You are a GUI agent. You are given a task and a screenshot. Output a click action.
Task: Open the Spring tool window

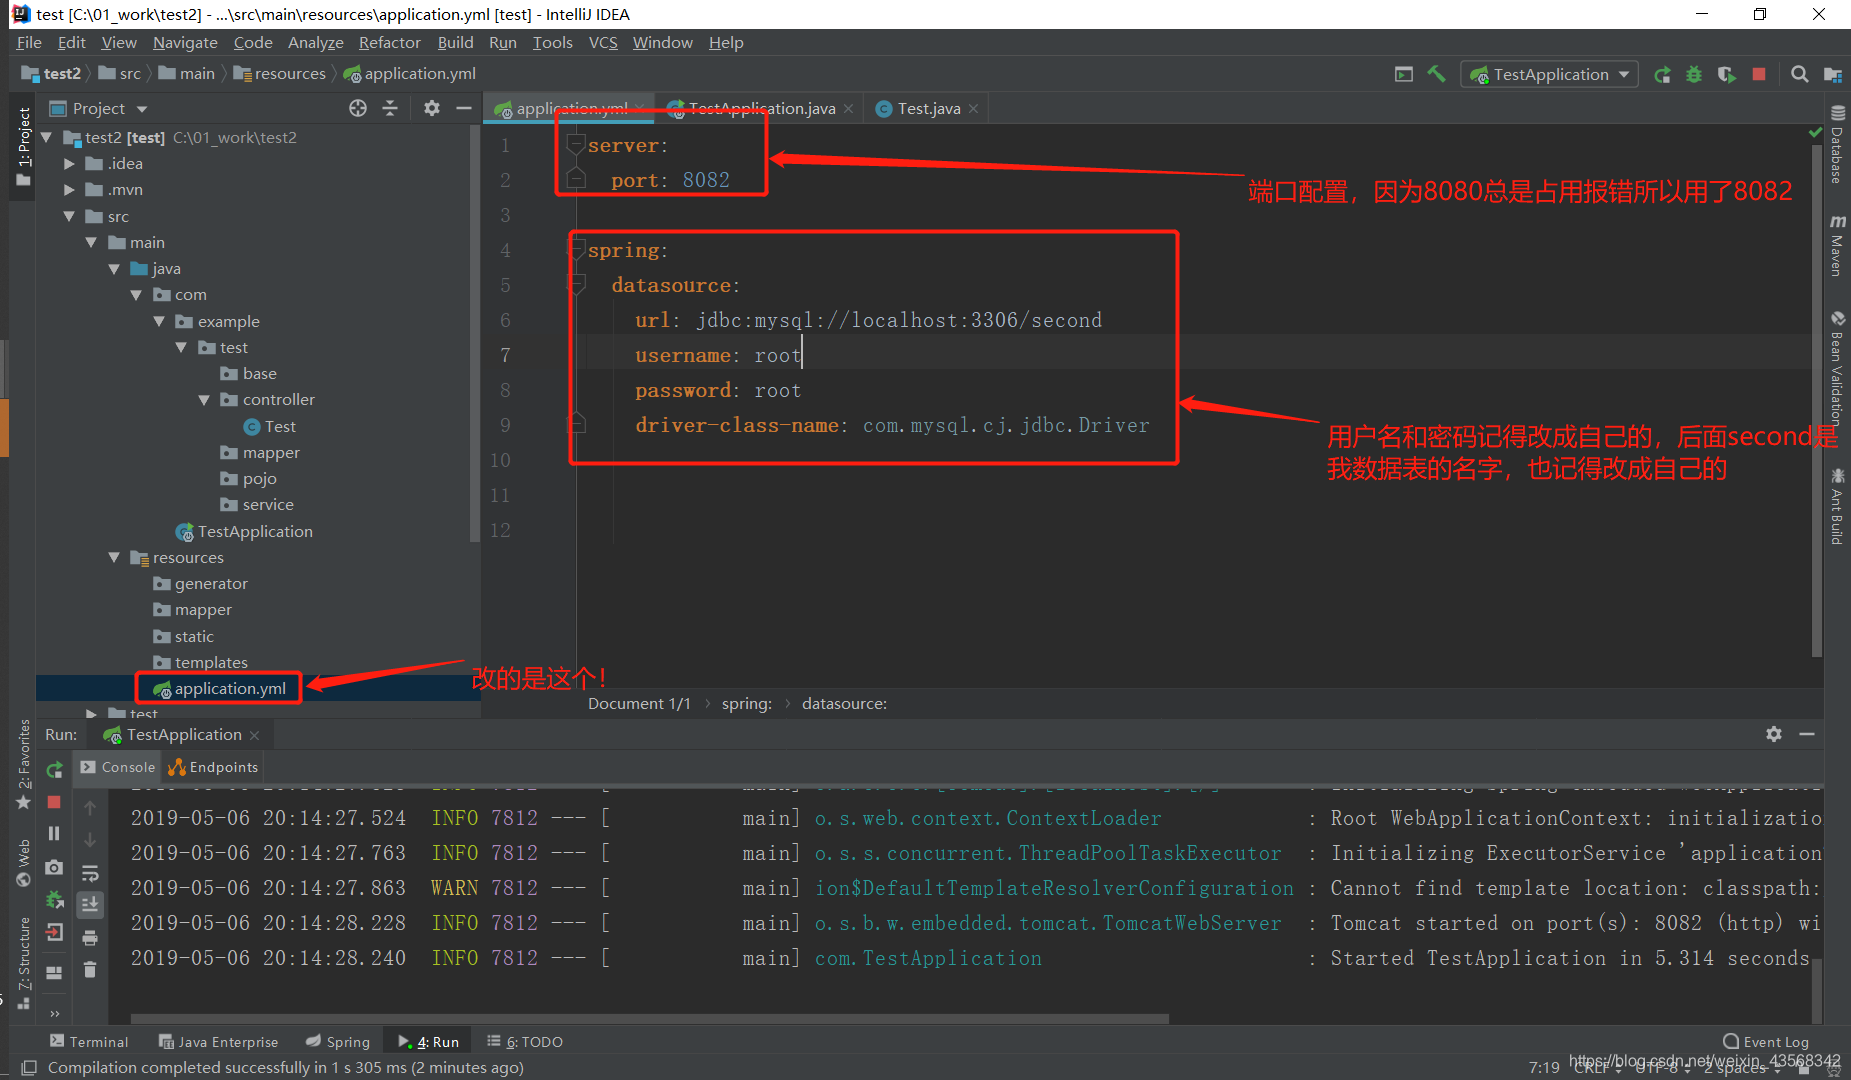click(338, 1042)
